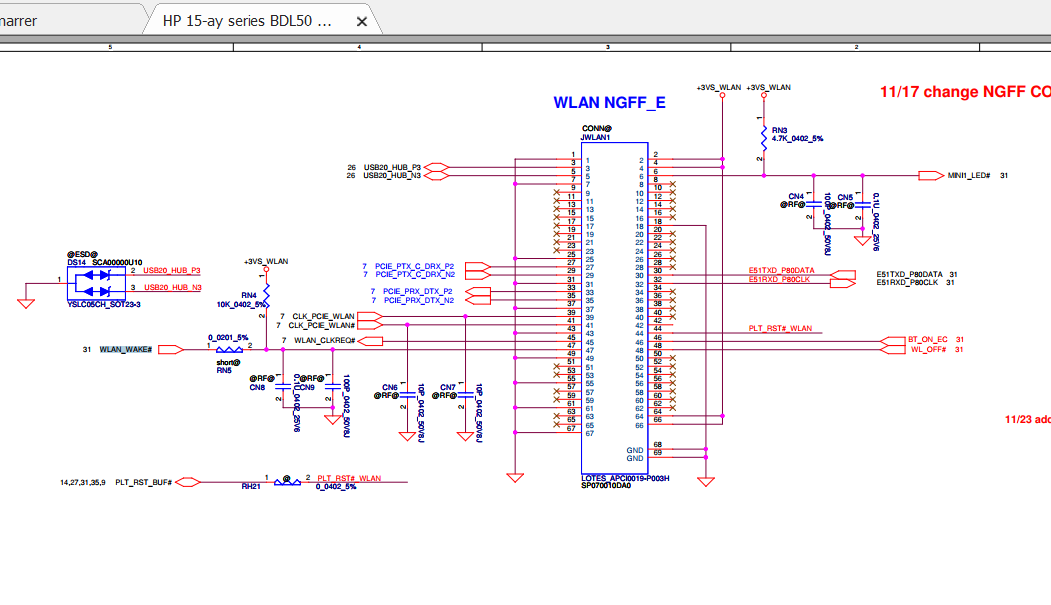The image size is (1051, 605).
Task: Click the +3VS_WLAN power label above RN3
Action: point(768,87)
